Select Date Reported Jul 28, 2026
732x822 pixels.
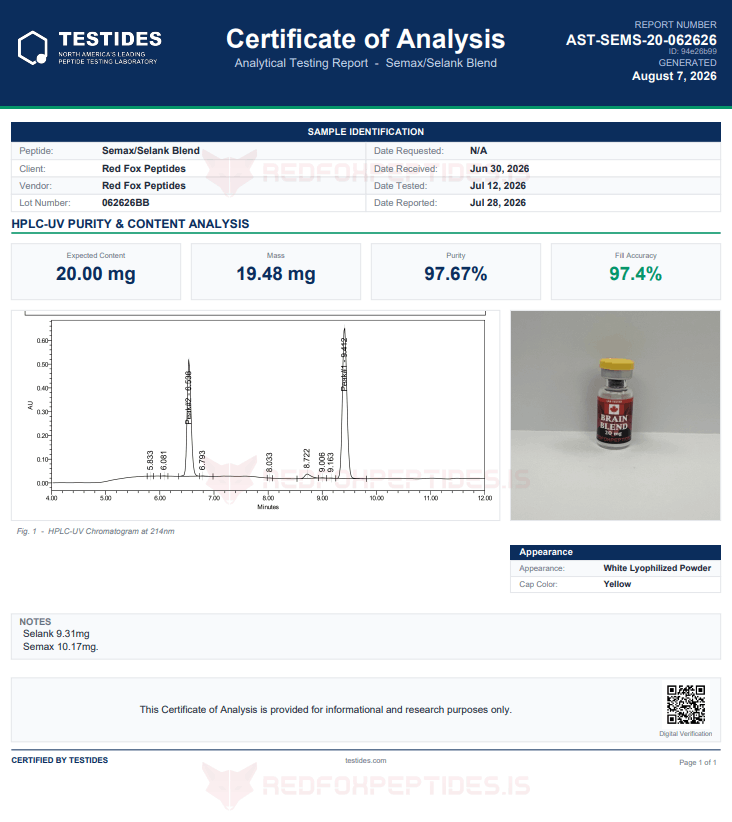point(498,203)
